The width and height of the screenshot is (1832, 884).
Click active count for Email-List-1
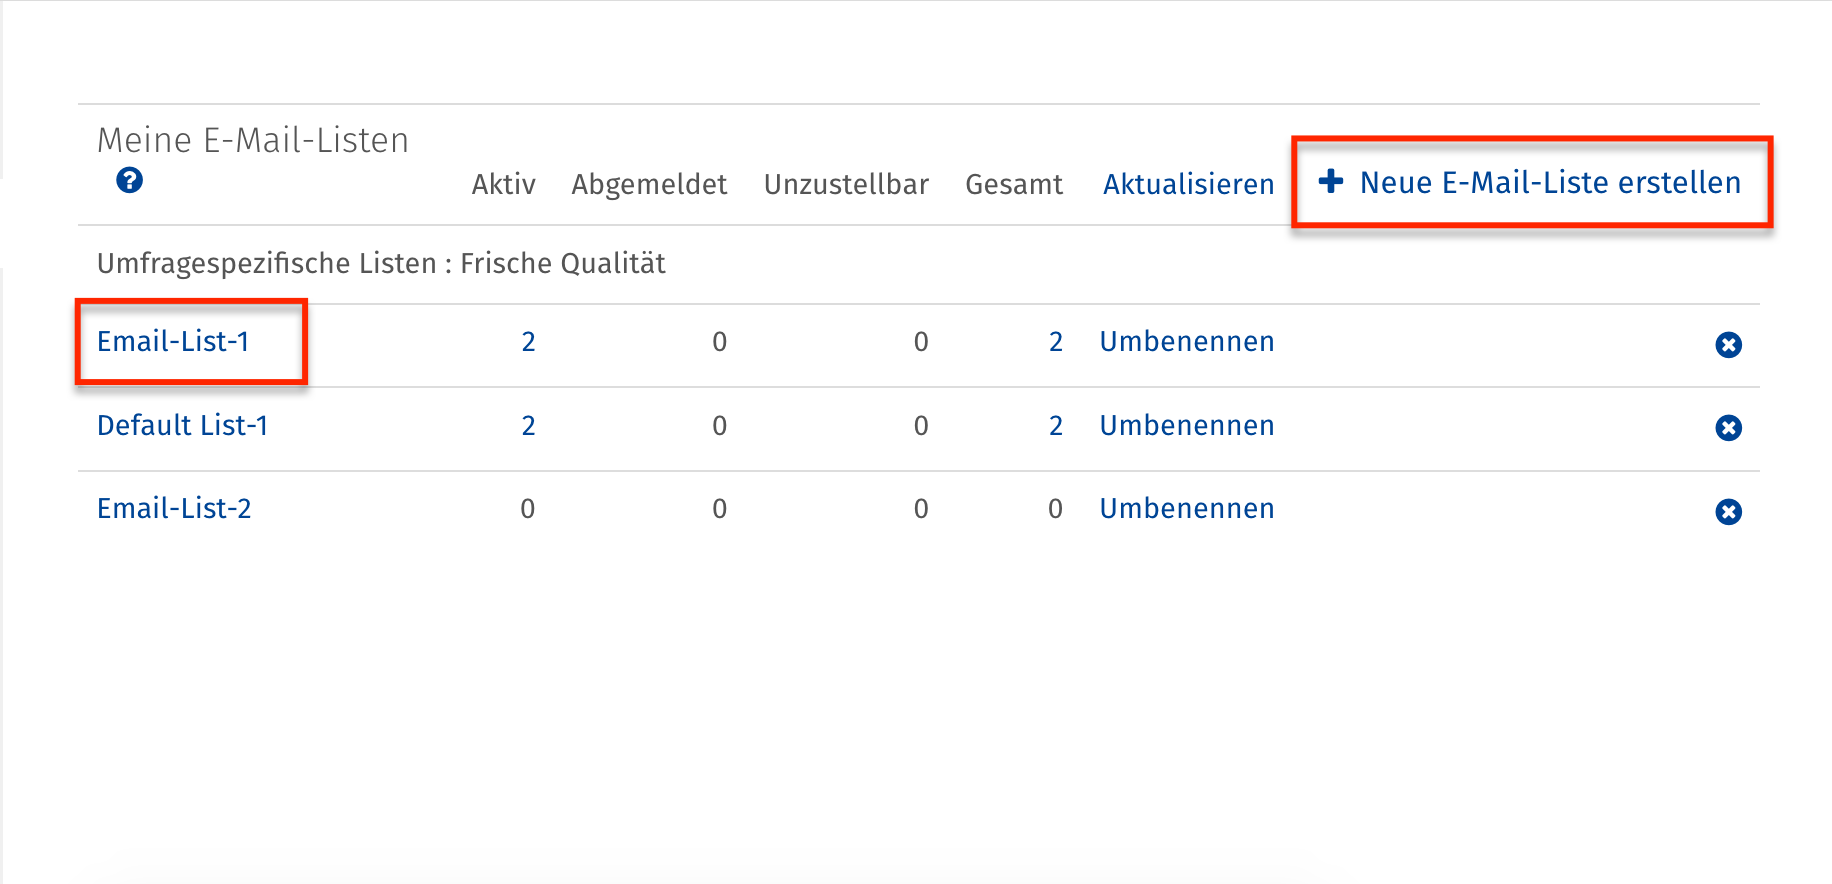[x=528, y=343]
